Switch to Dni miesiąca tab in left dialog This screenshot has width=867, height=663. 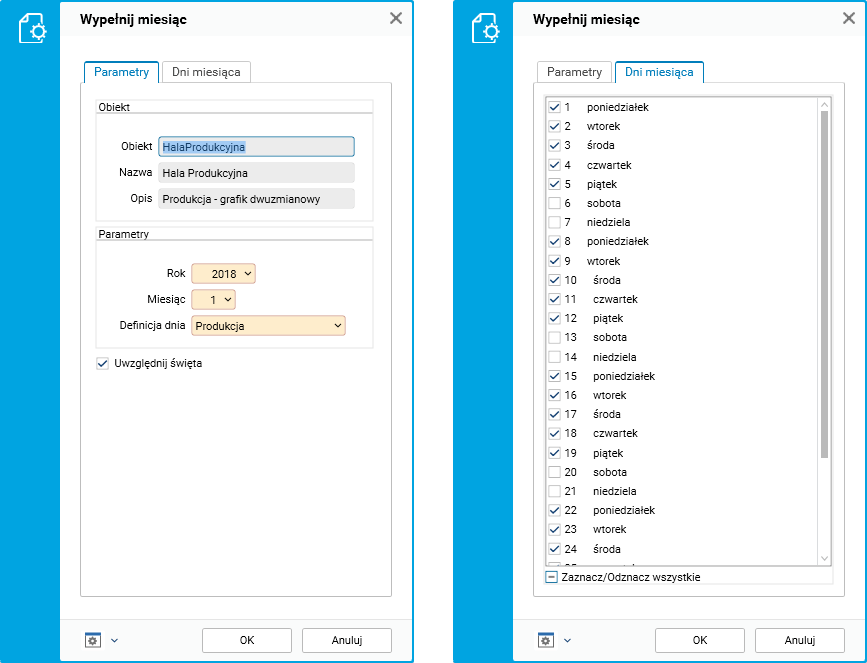click(206, 72)
